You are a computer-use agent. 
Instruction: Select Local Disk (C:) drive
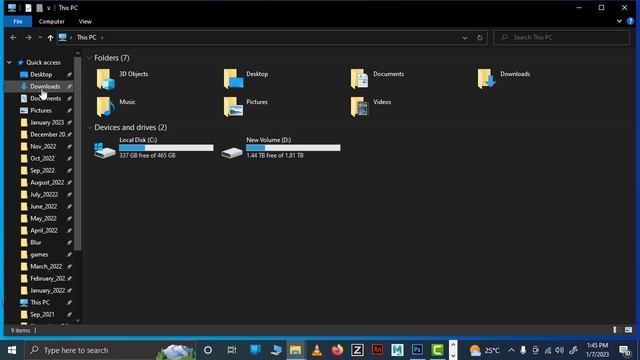(x=153, y=148)
